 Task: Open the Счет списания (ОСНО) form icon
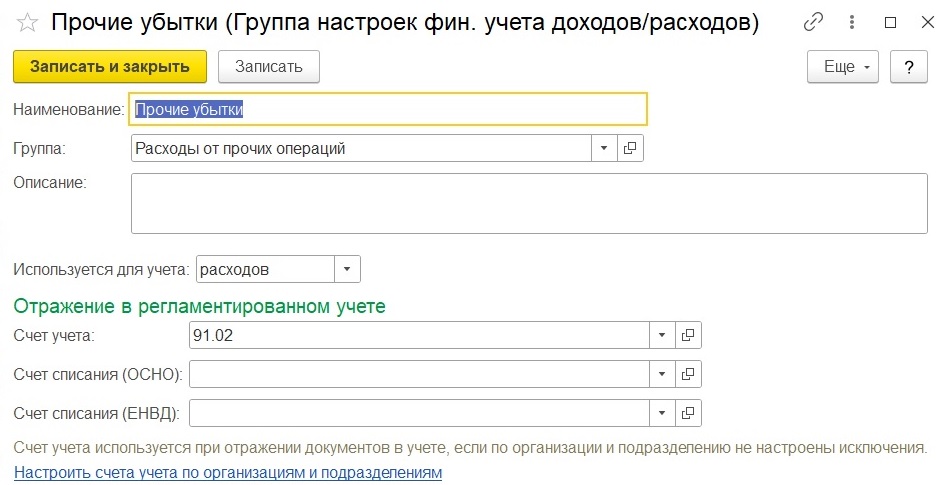click(x=688, y=375)
